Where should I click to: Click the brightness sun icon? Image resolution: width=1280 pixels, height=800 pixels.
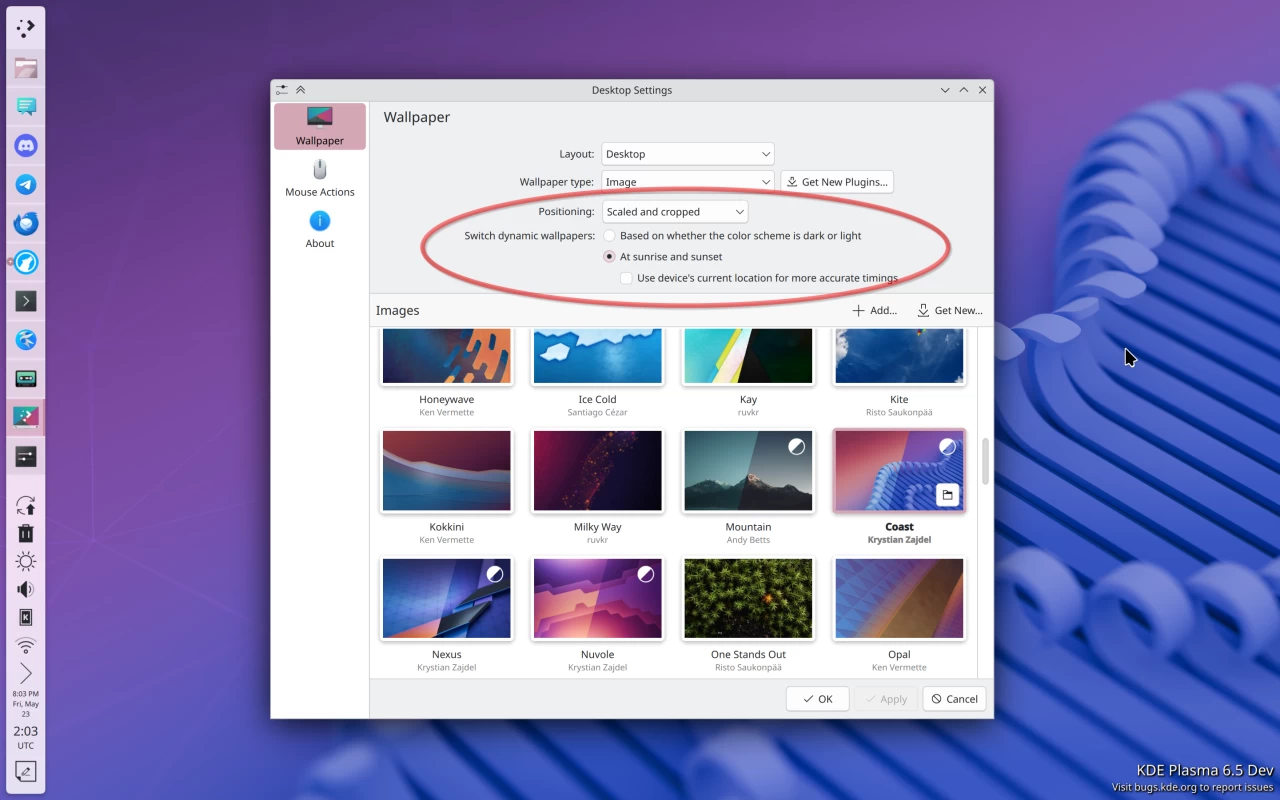[x=25, y=561]
